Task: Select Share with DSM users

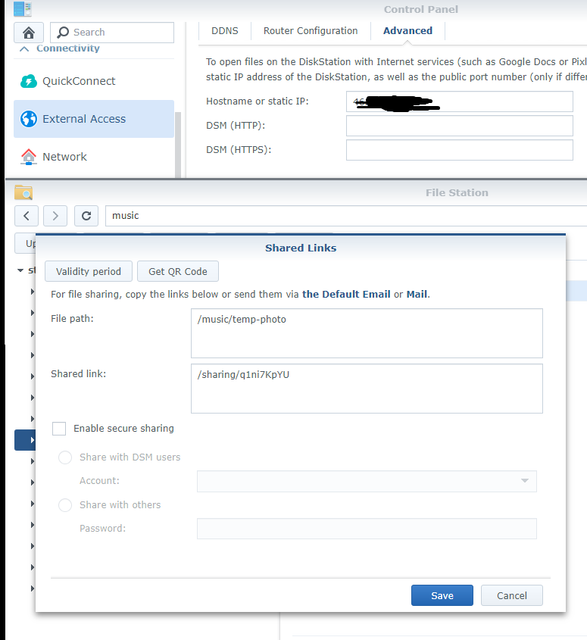Action: coord(65,457)
